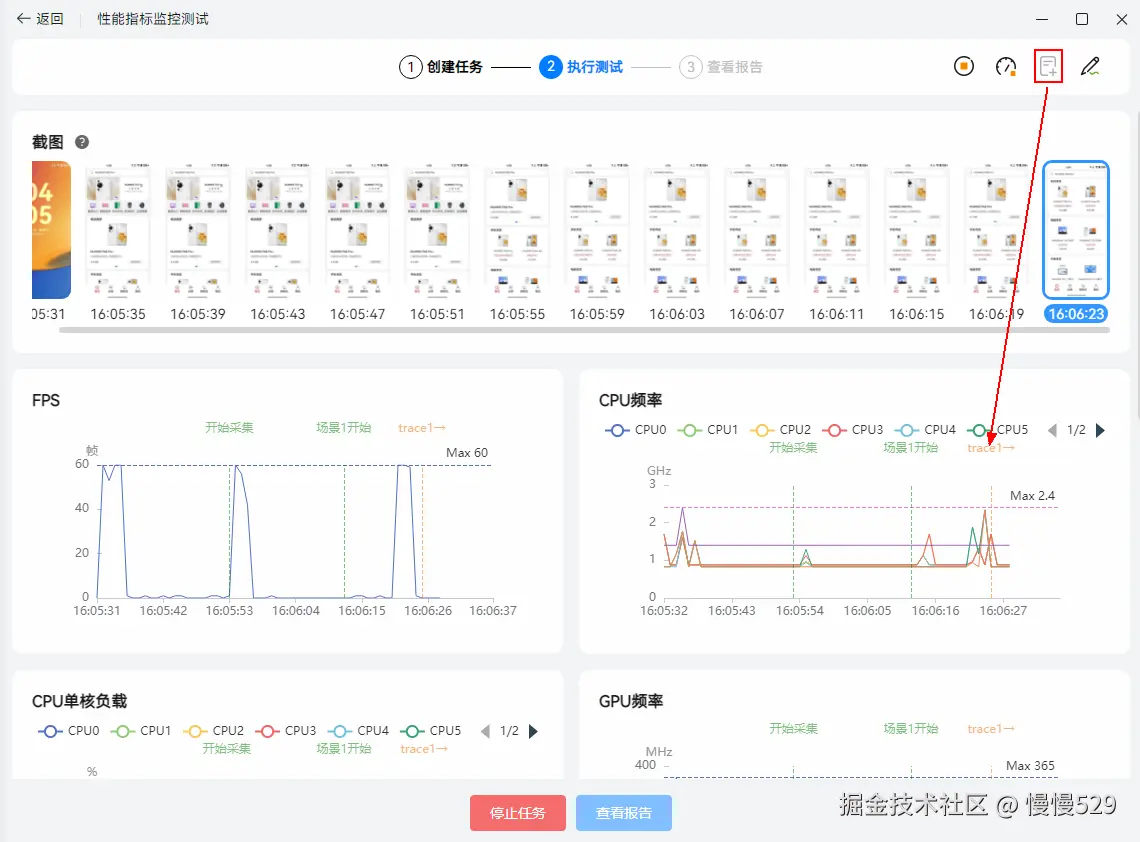Click the stop recording icon in toolbar

963,66
